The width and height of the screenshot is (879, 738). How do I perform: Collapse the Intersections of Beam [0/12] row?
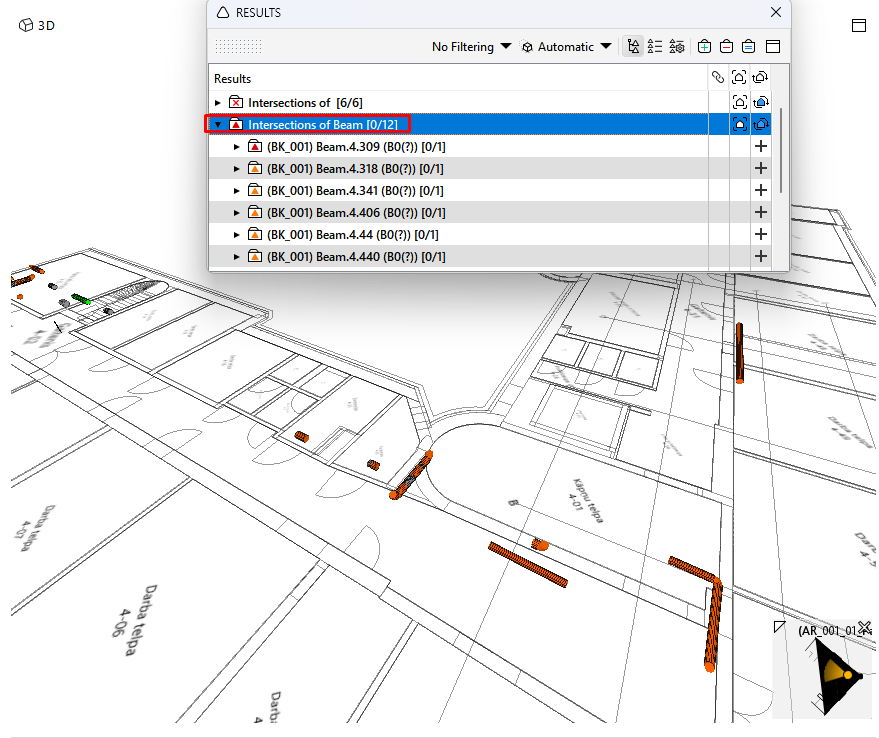218,124
